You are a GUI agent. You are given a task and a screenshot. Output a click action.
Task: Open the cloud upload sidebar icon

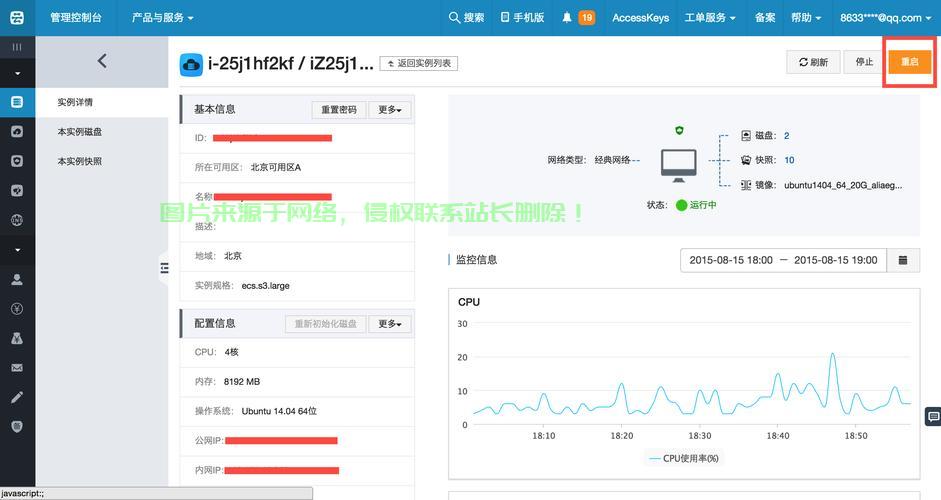[x=17, y=131]
